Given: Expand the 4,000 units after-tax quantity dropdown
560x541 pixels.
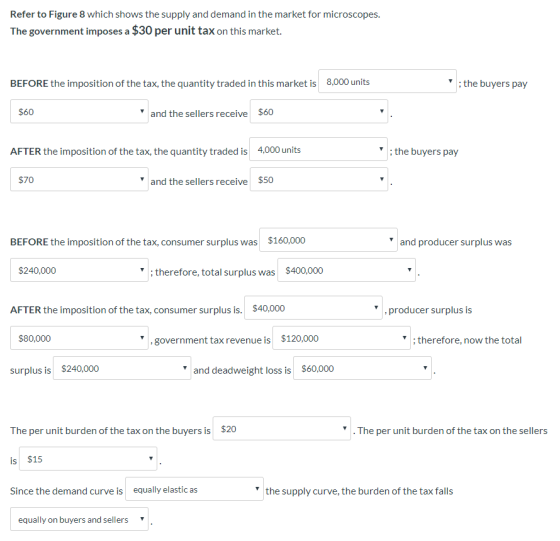Looking at the screenshot, I should pos(318,149).
